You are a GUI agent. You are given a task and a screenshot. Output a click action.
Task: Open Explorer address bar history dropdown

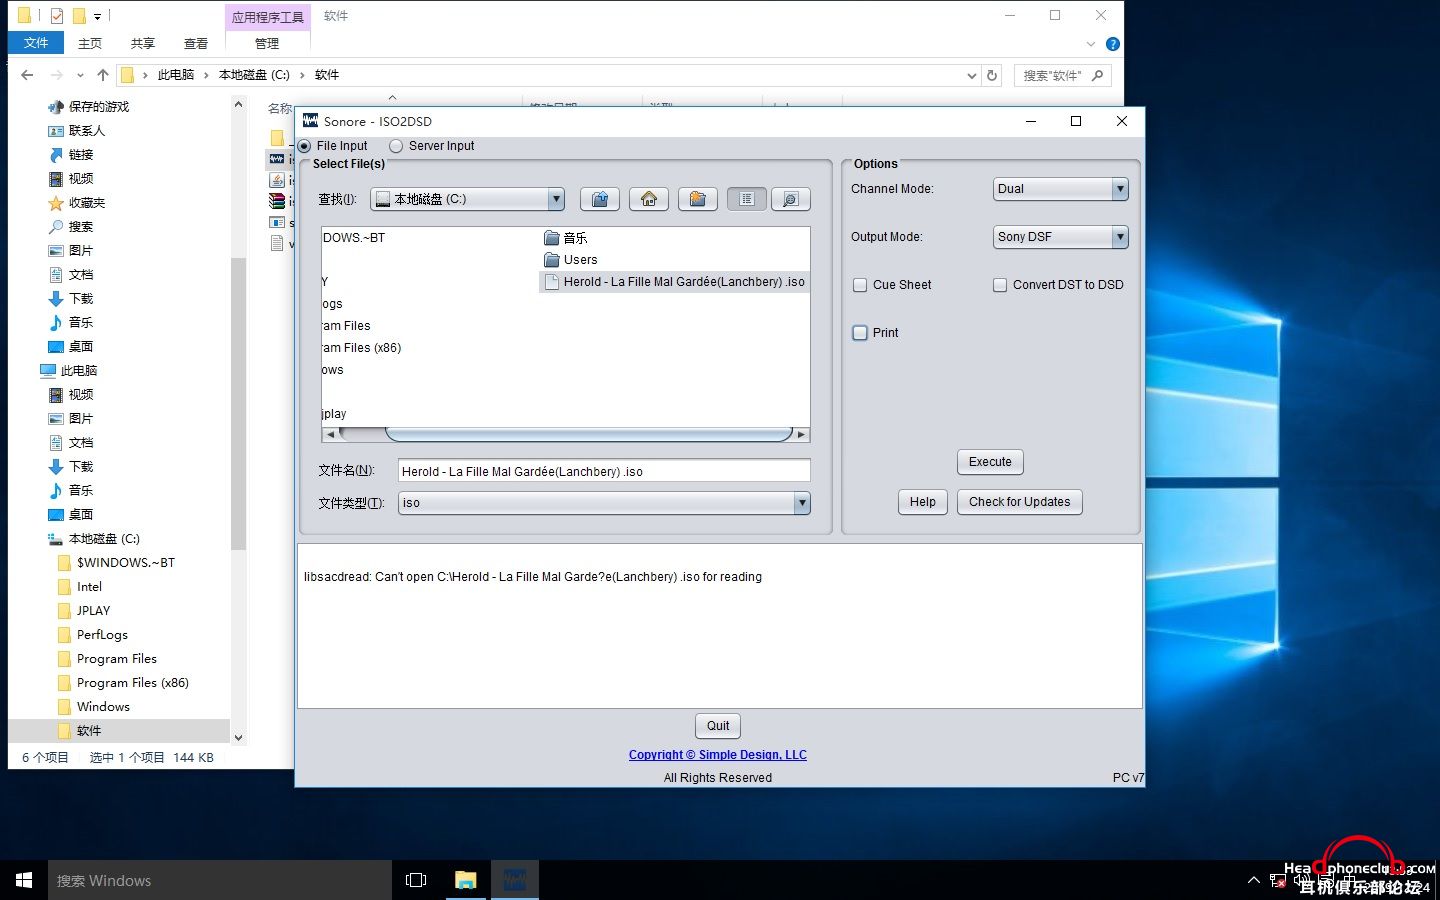click(x=971, y=75)
